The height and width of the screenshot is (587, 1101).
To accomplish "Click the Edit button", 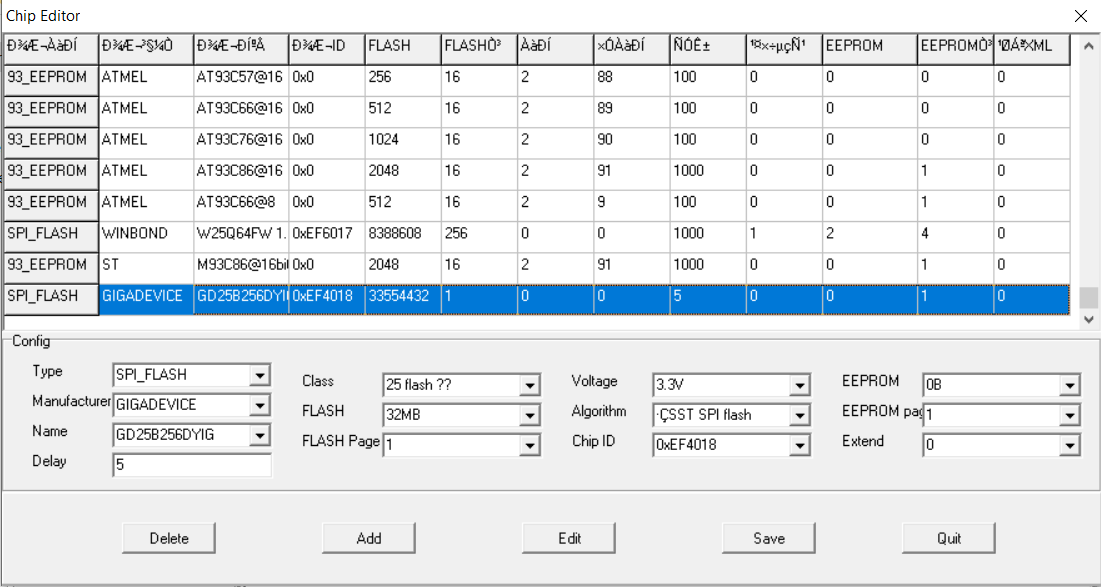I will [569, 539].
